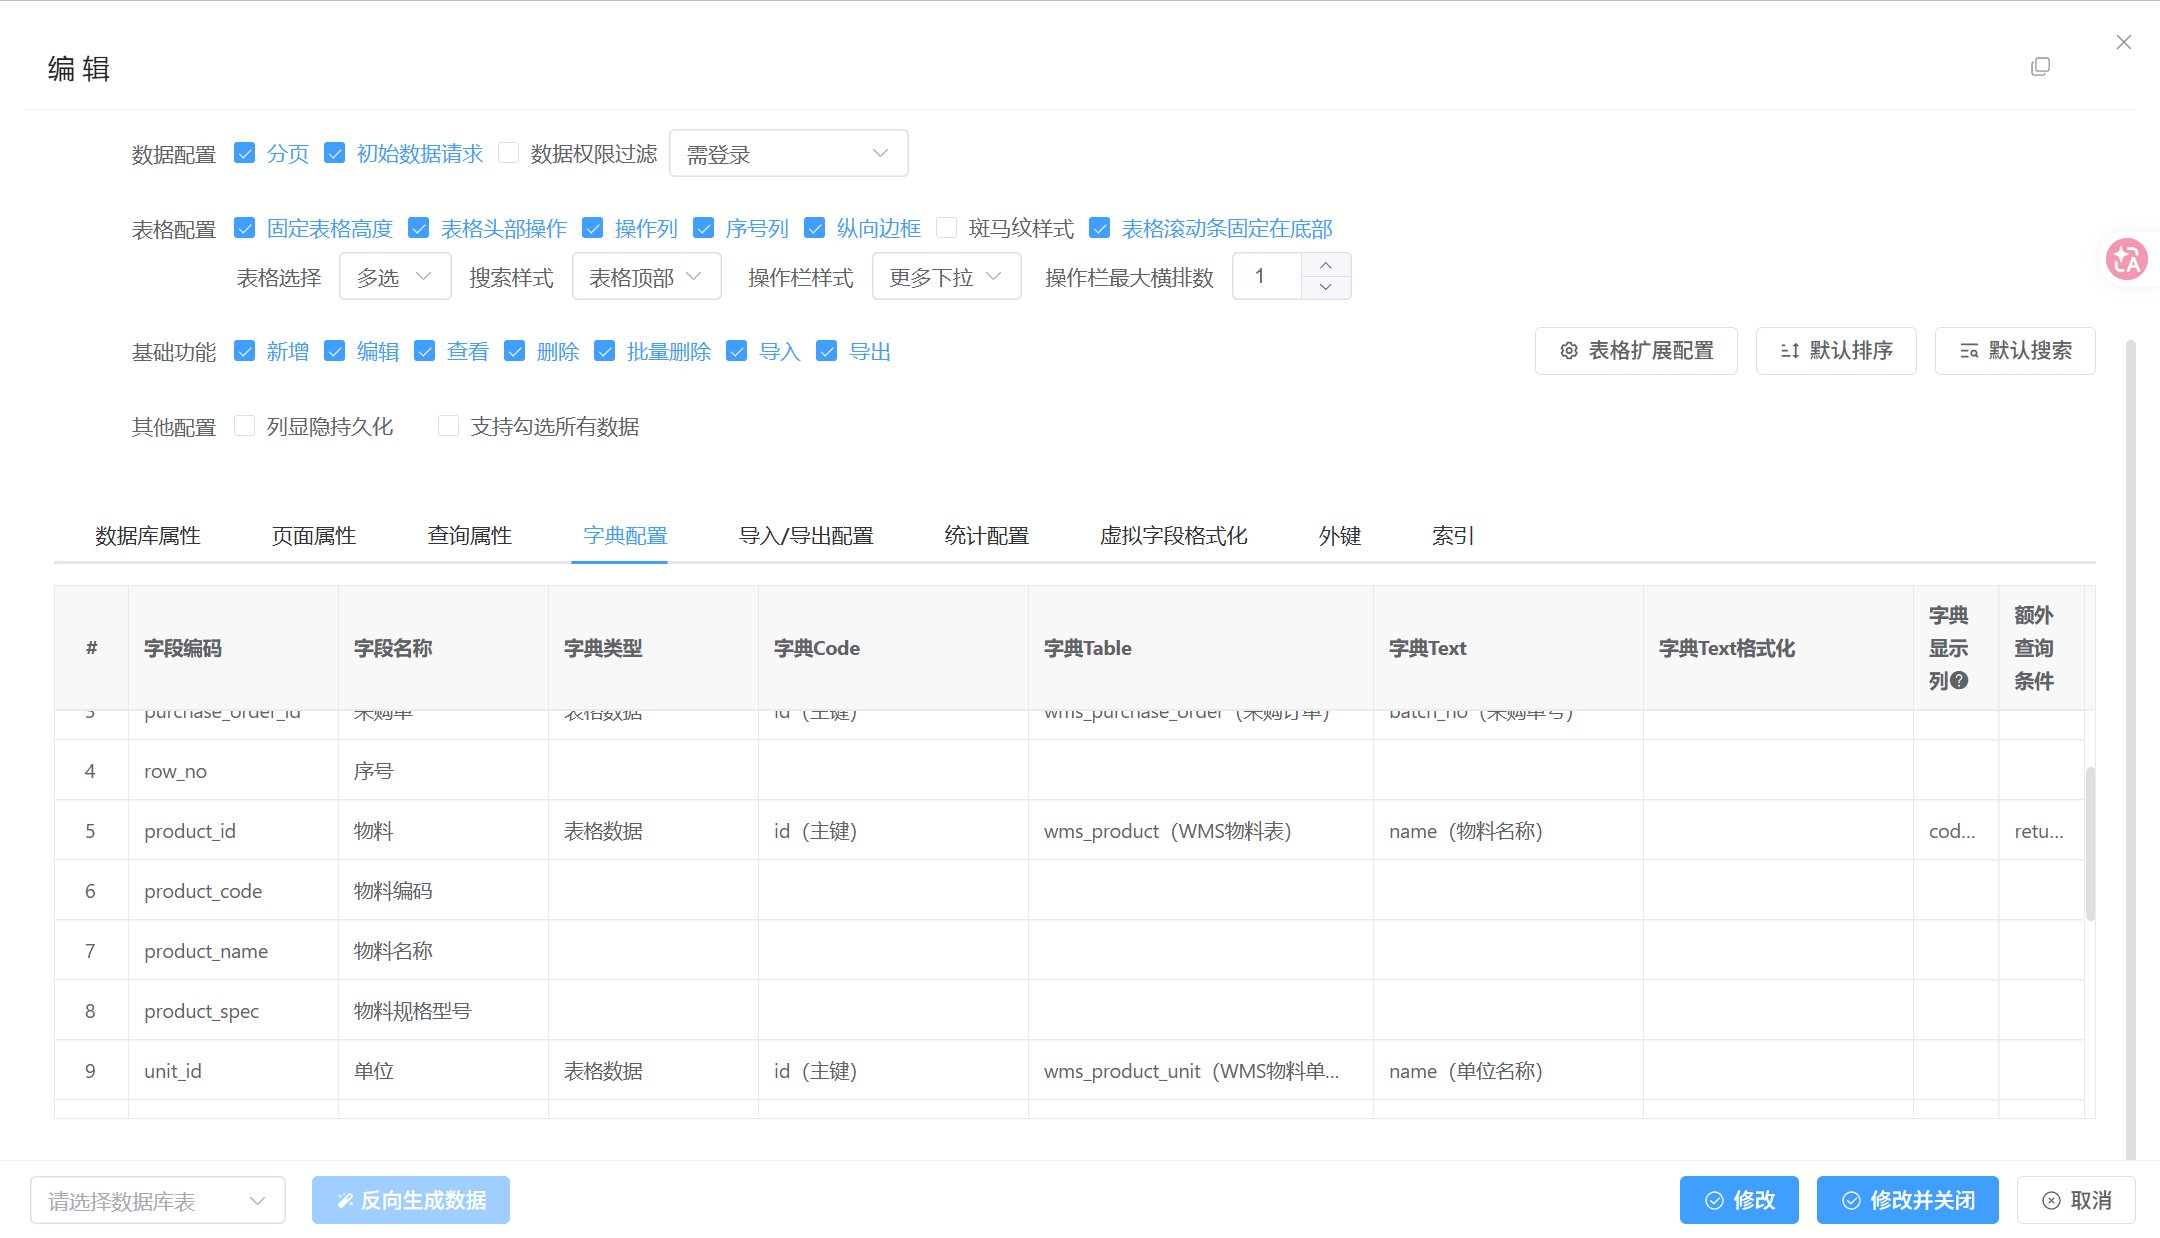Click search icon on 默认搜索 button
Screen dimensions: 2160x1238
pyautogui.click(x=1968, y=351)
